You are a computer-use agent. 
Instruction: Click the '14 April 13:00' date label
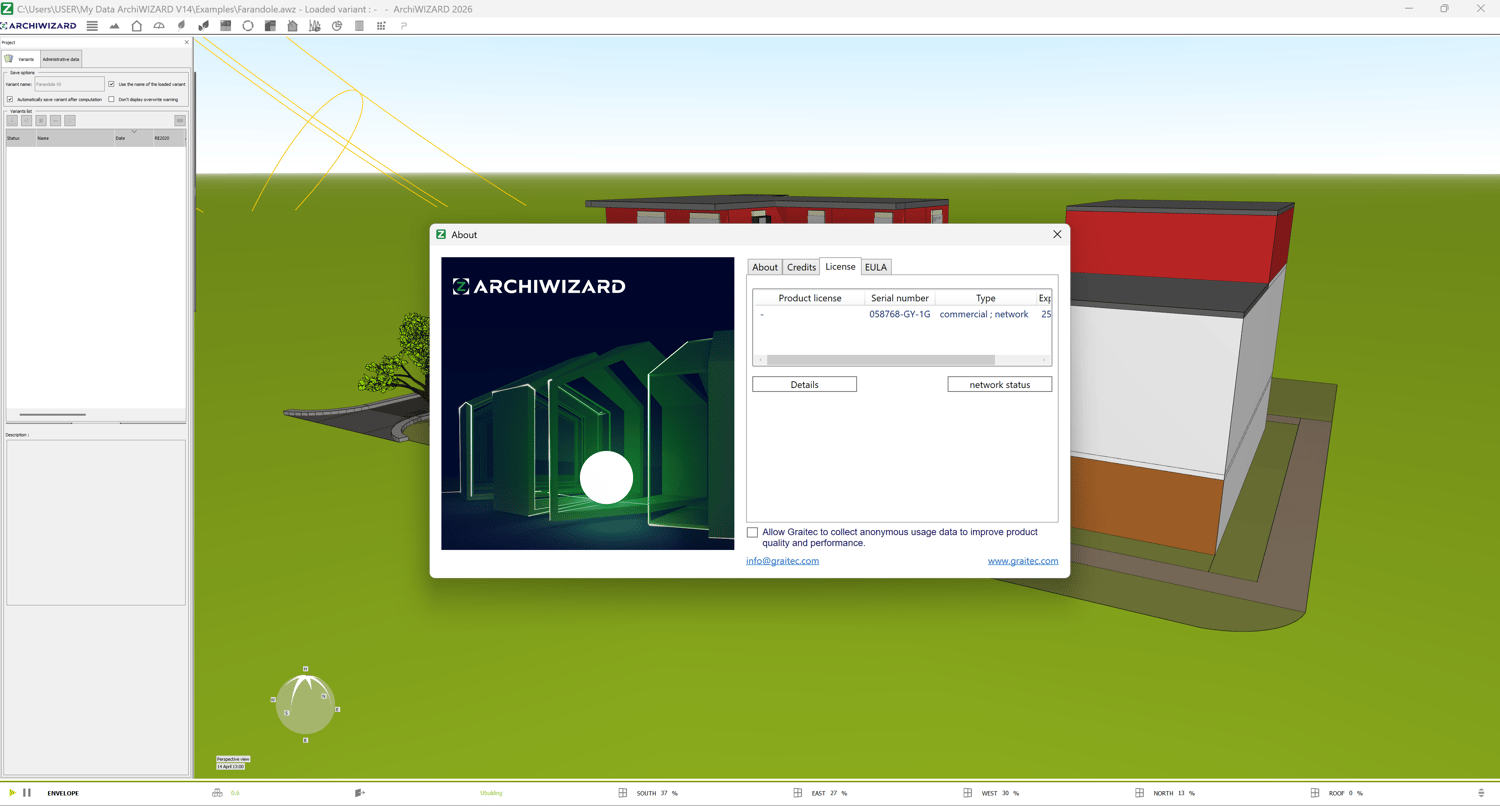[231, 766]
